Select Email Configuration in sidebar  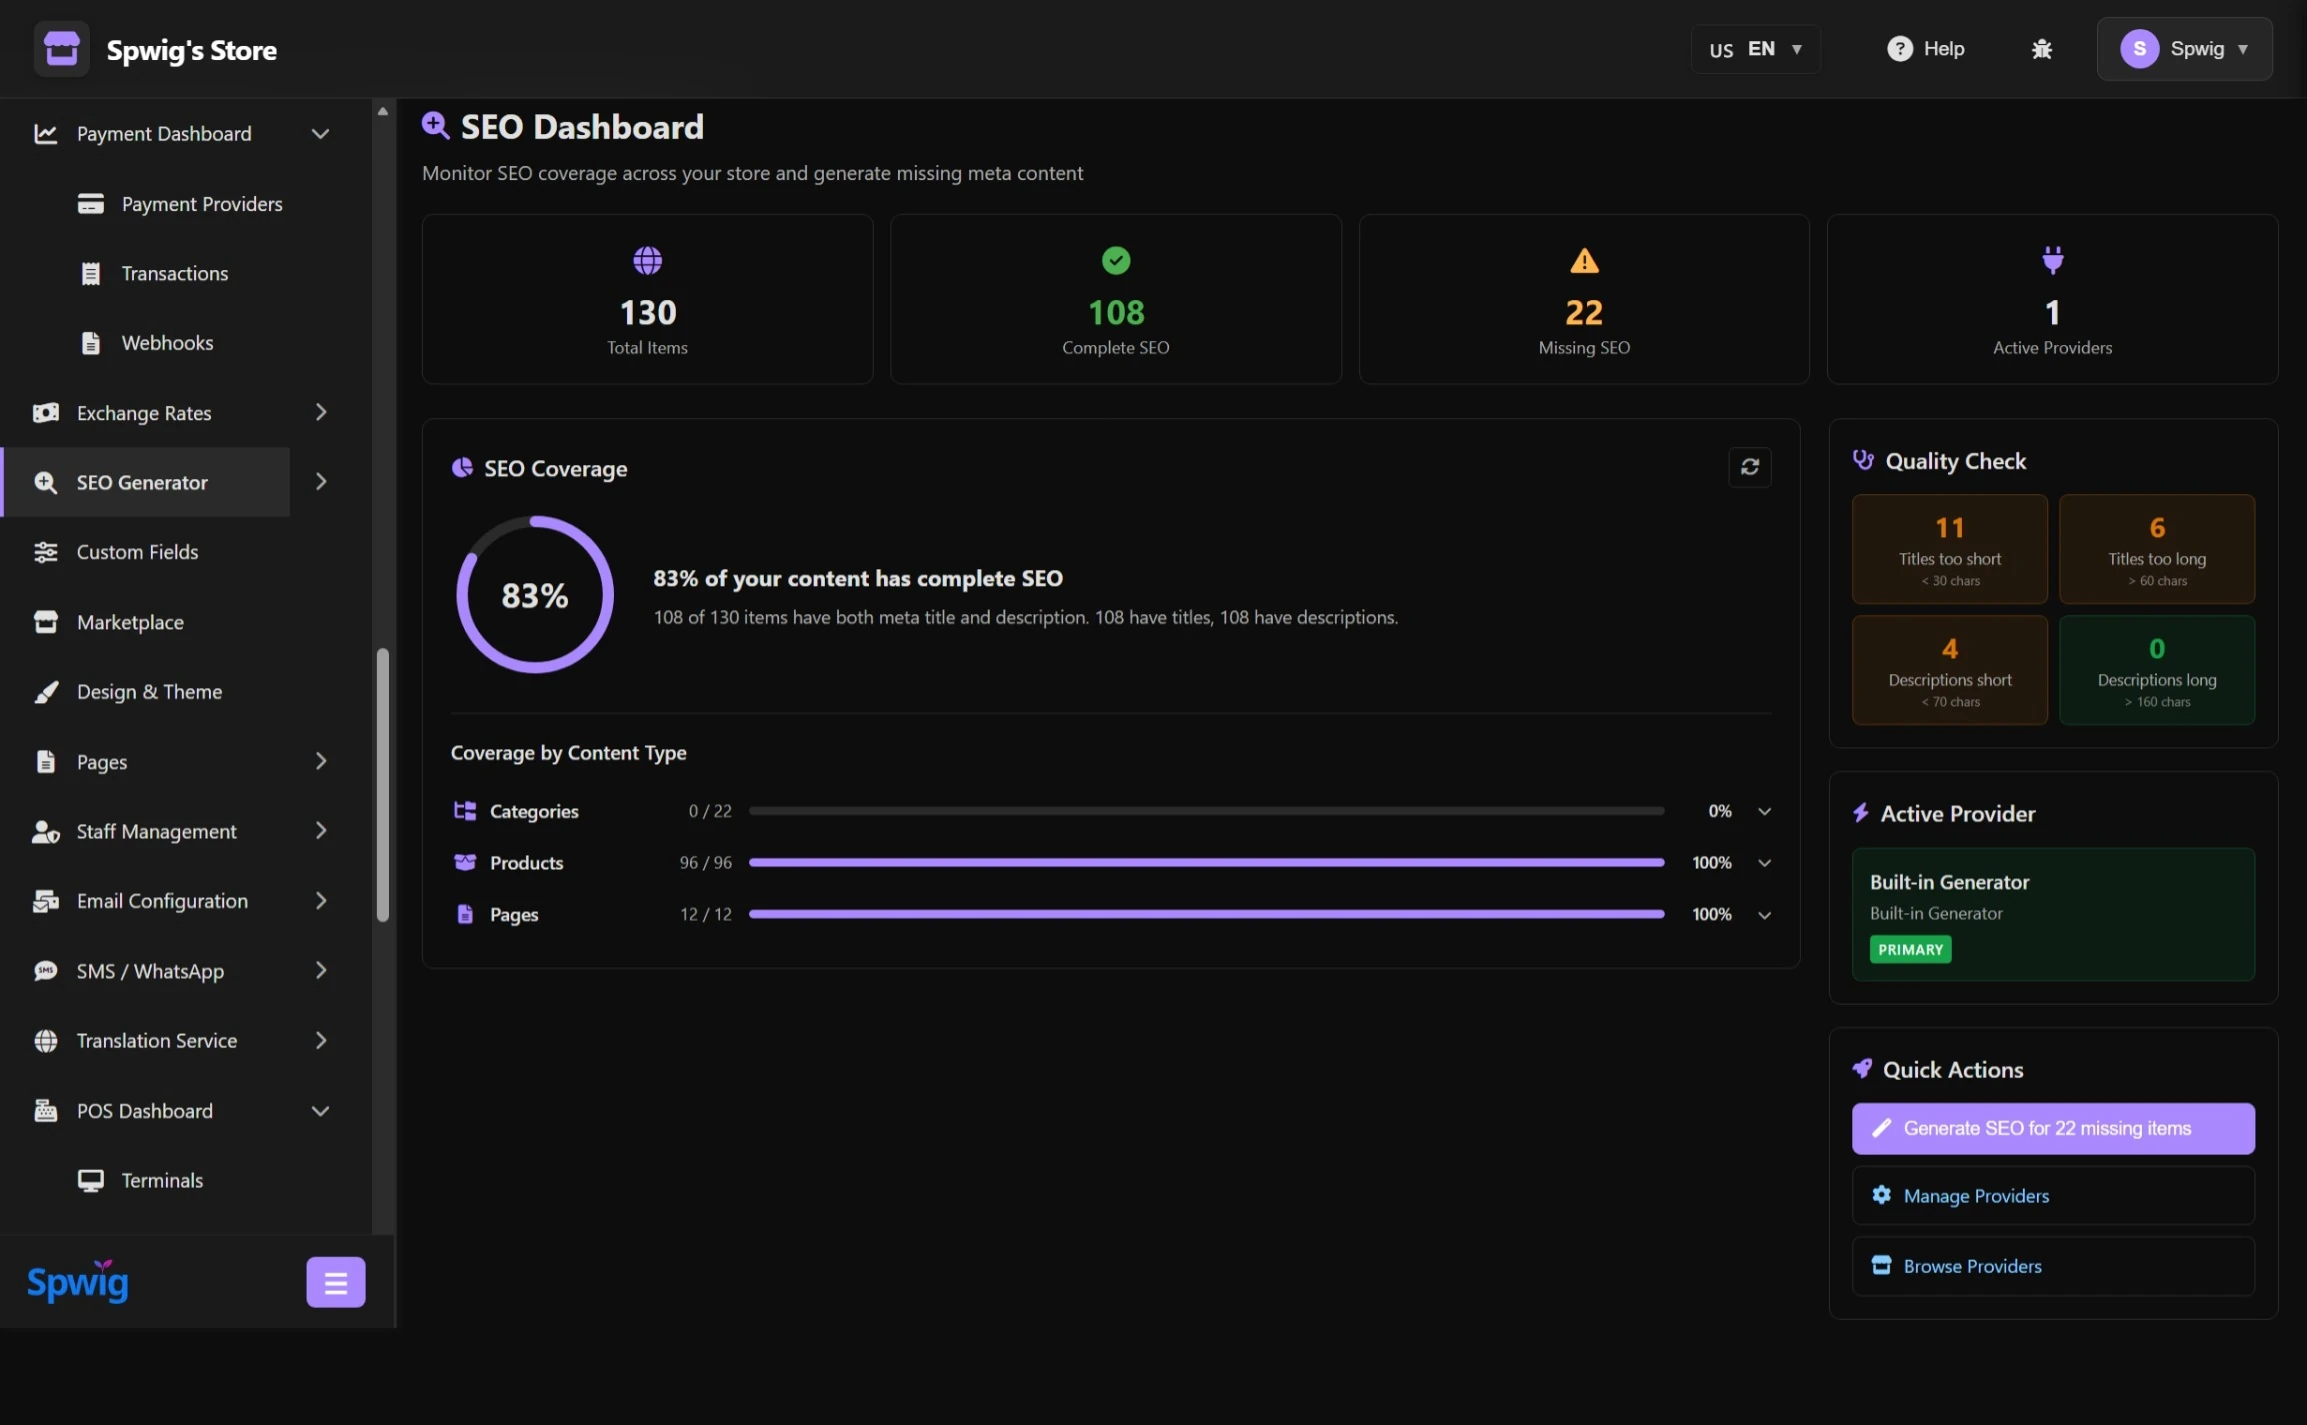click(x=161, y=901)
